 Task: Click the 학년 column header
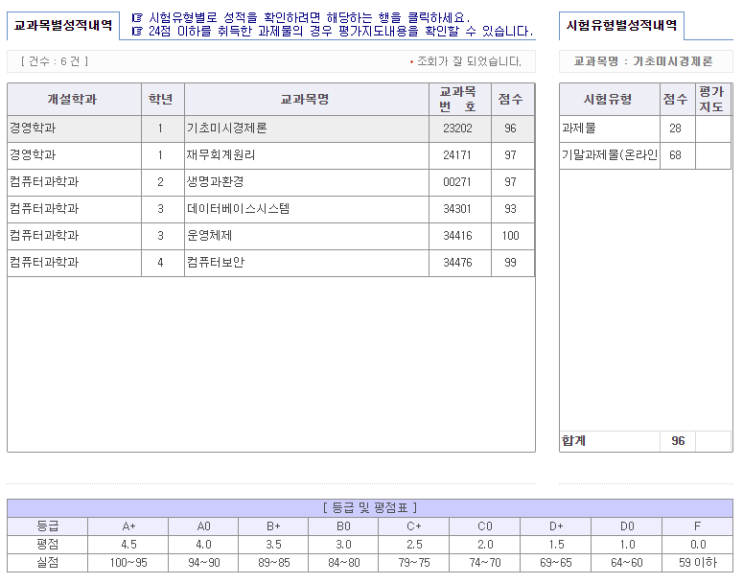[x=163, y=99]
